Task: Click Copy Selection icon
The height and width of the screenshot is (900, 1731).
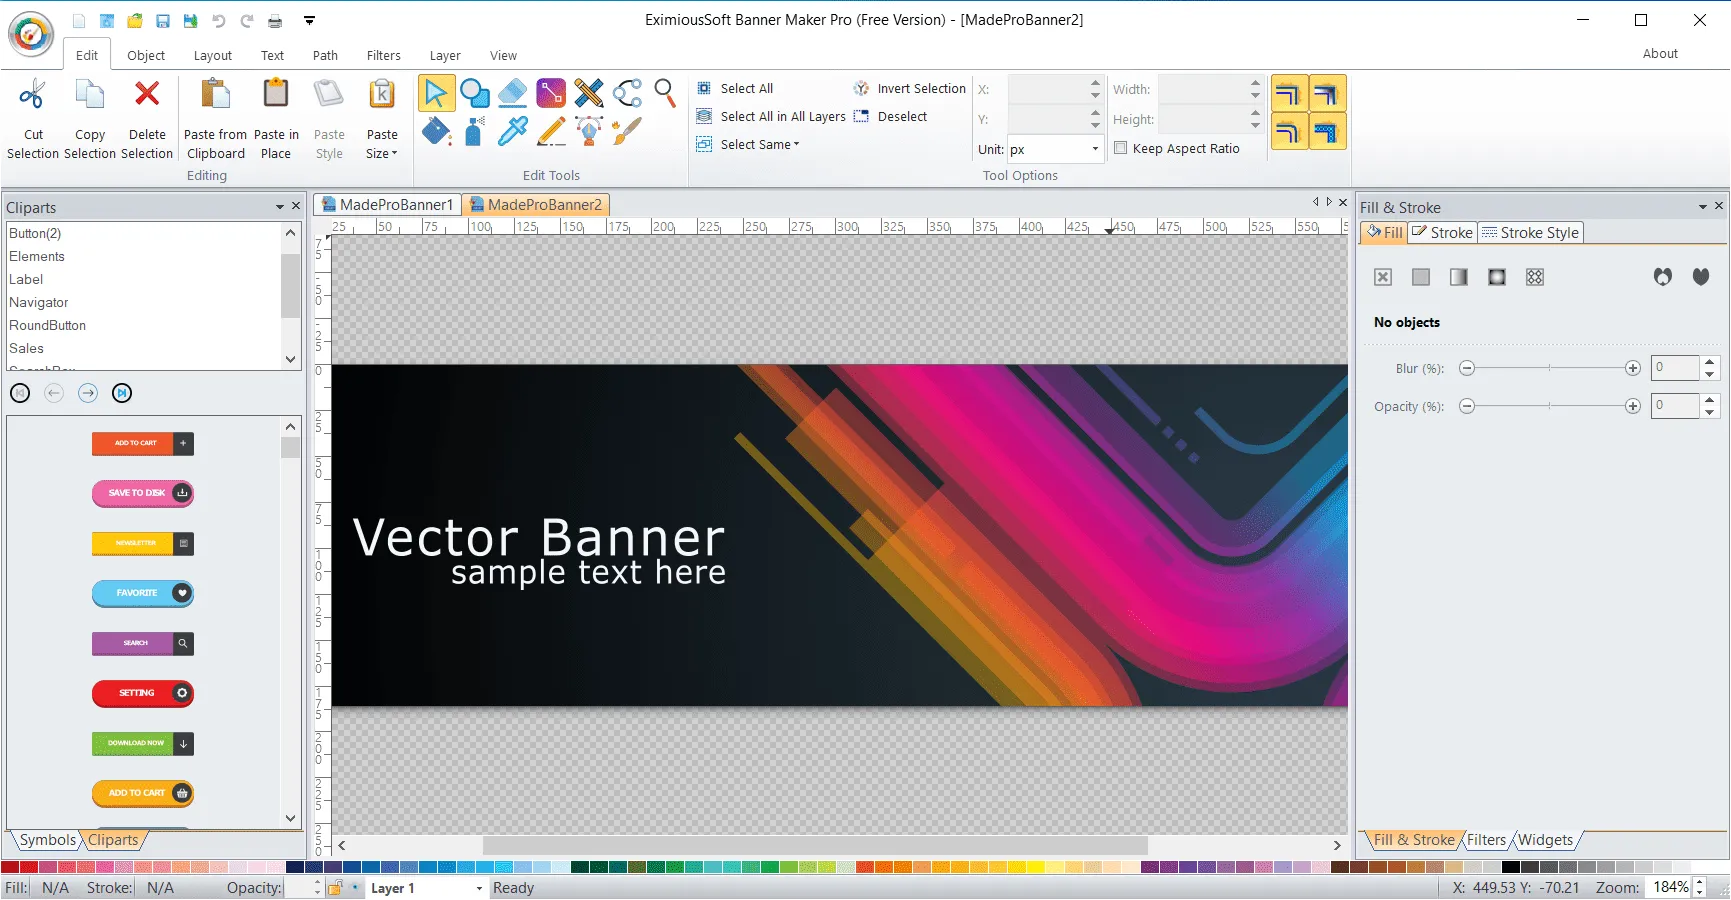Action: (x=90, y=95)
